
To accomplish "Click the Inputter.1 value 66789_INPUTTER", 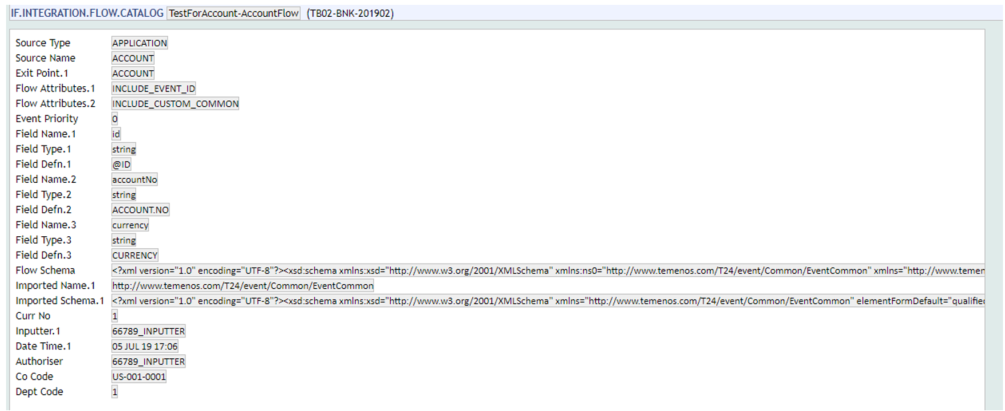I will point(149,330).
